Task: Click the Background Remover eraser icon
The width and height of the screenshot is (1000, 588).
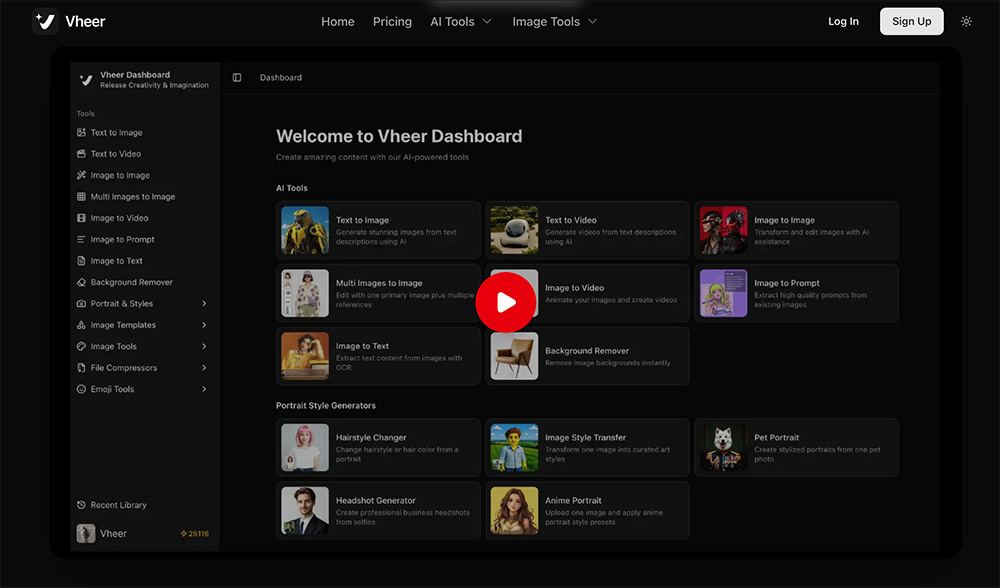Action: point(81,282)
